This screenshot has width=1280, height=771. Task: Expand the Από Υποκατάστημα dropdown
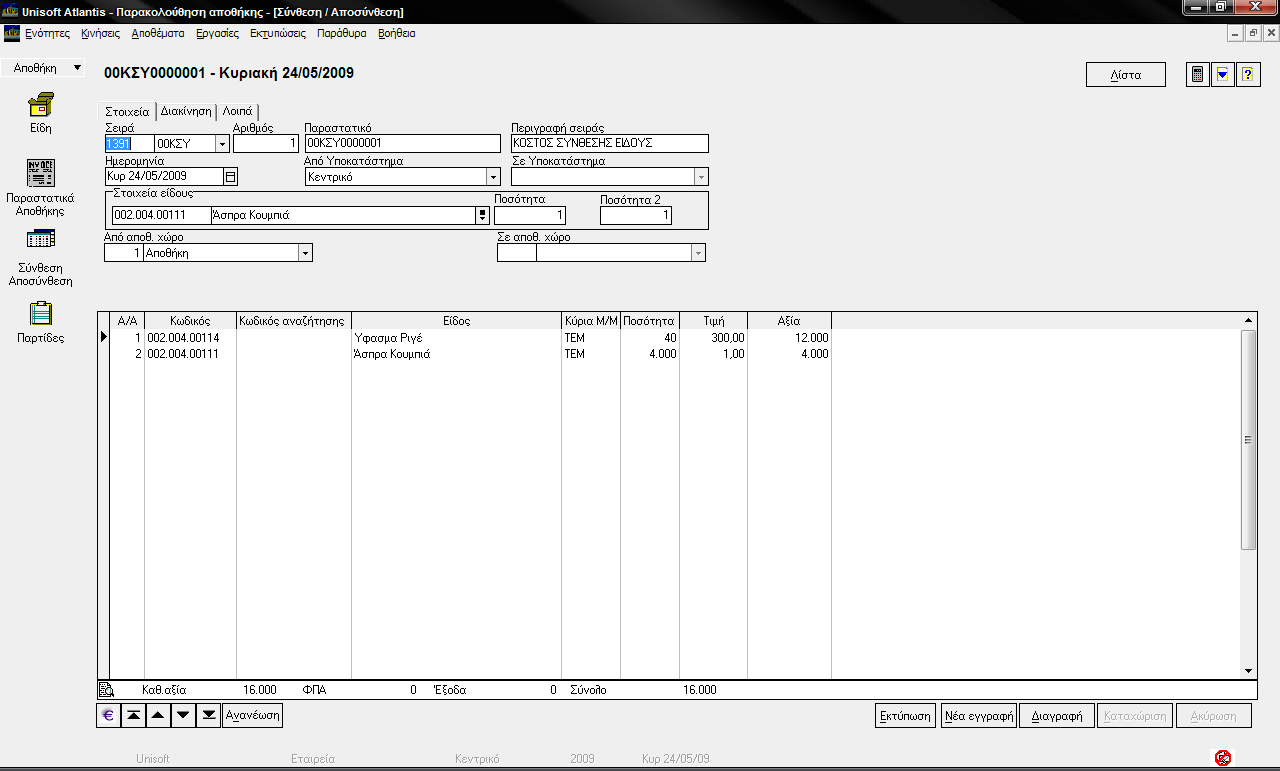tap(493, 177)
